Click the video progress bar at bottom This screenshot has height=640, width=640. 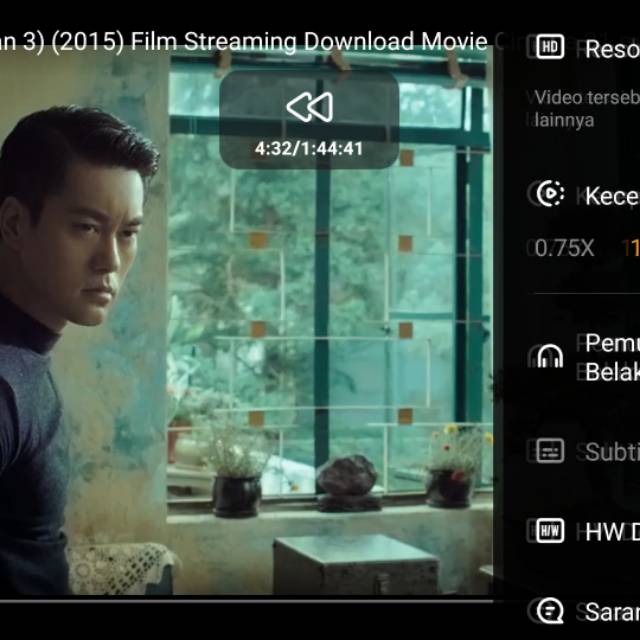tap(250, 601)
